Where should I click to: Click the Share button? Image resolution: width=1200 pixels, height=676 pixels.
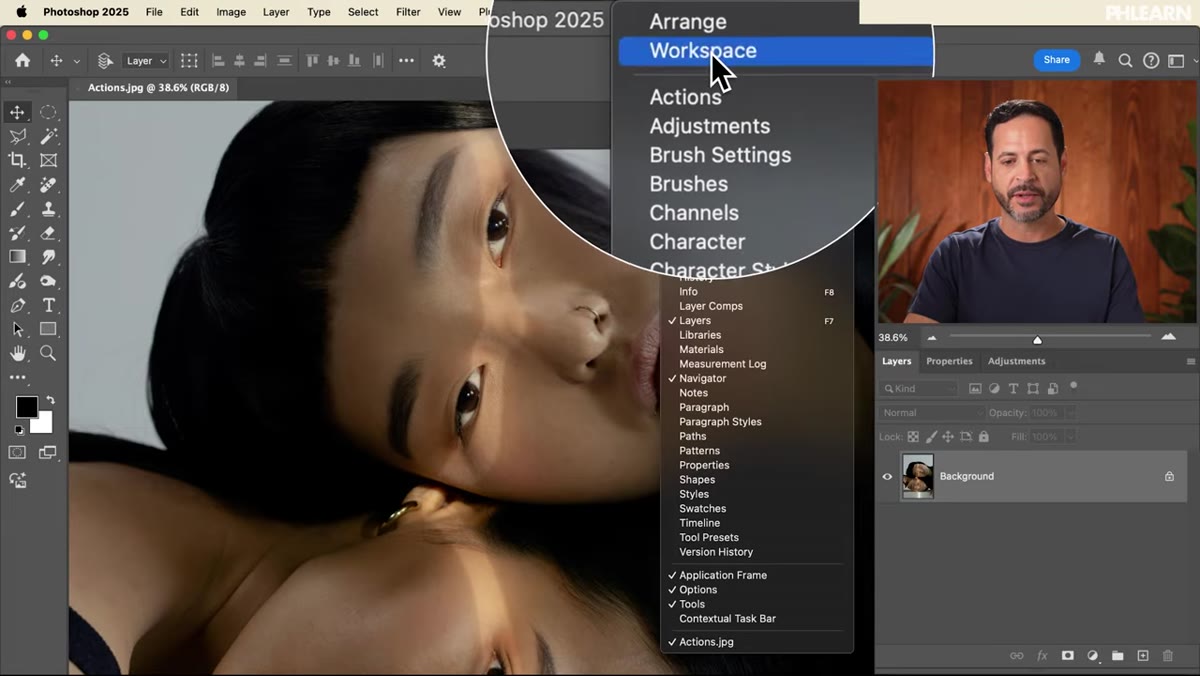pos(1057,60)
